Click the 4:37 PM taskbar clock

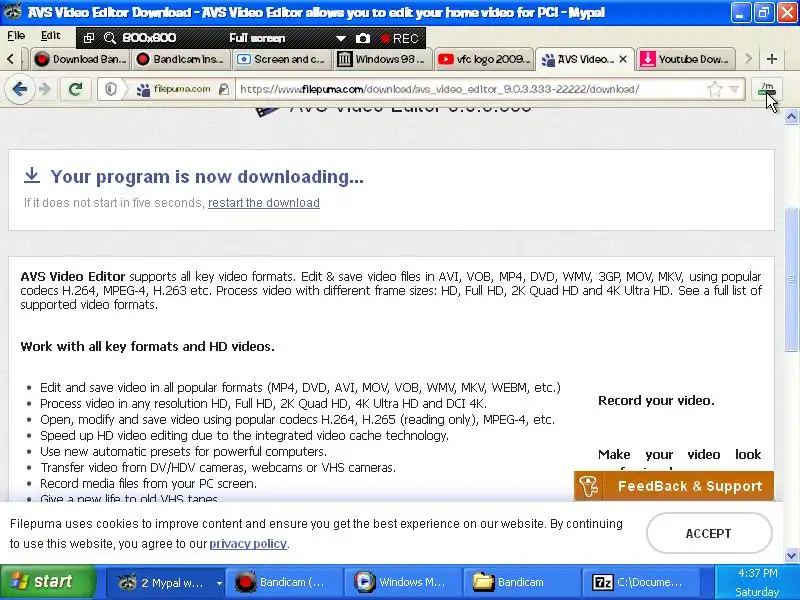coord(757,573)
